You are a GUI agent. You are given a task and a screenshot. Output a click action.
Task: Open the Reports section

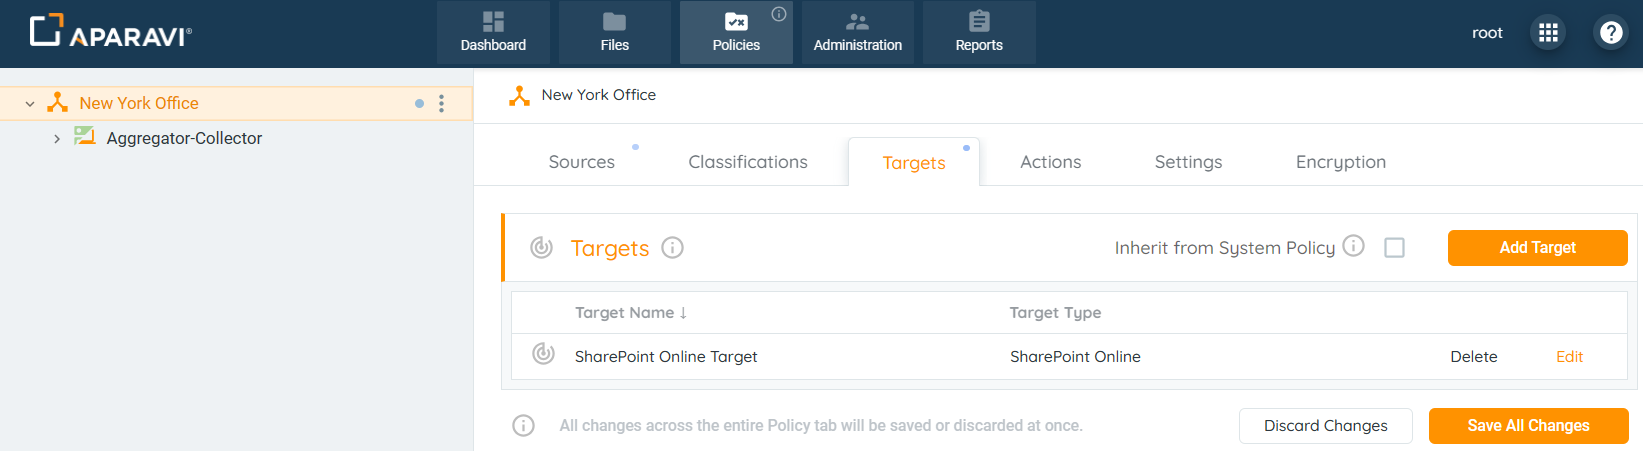[x=979, y=33]
